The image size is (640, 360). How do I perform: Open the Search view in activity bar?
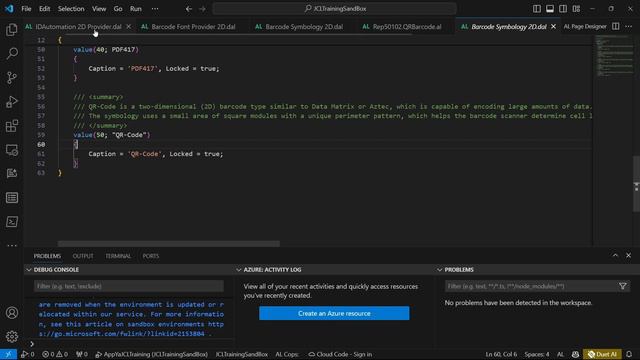tap(12, 53)
